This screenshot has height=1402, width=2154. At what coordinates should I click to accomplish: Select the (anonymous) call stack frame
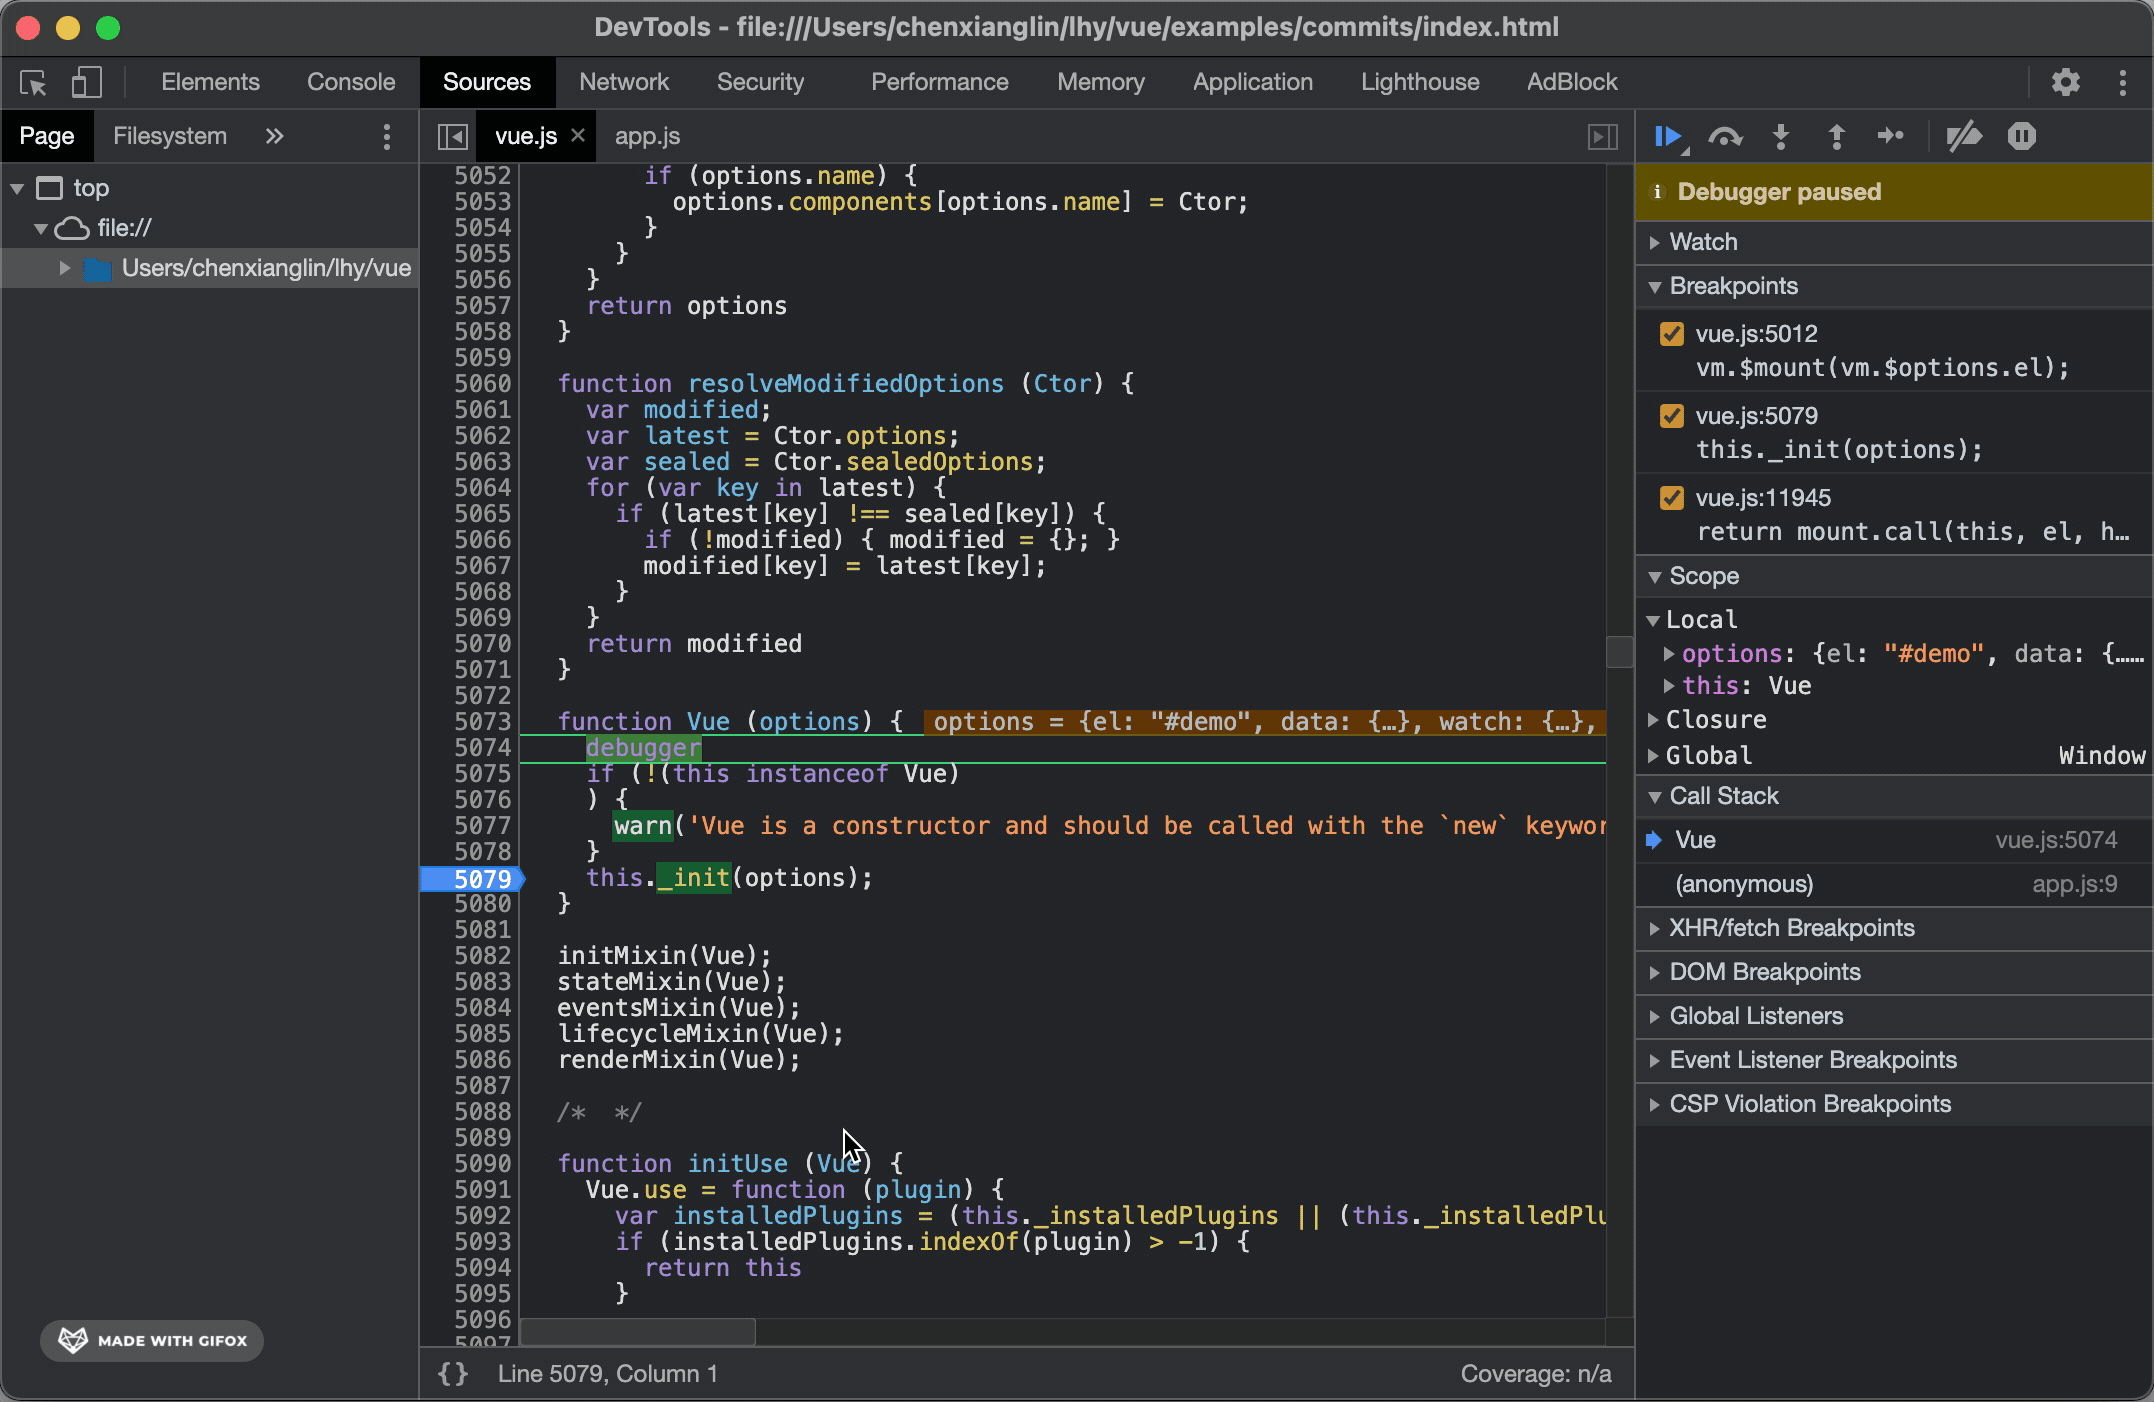point(1743,884)
